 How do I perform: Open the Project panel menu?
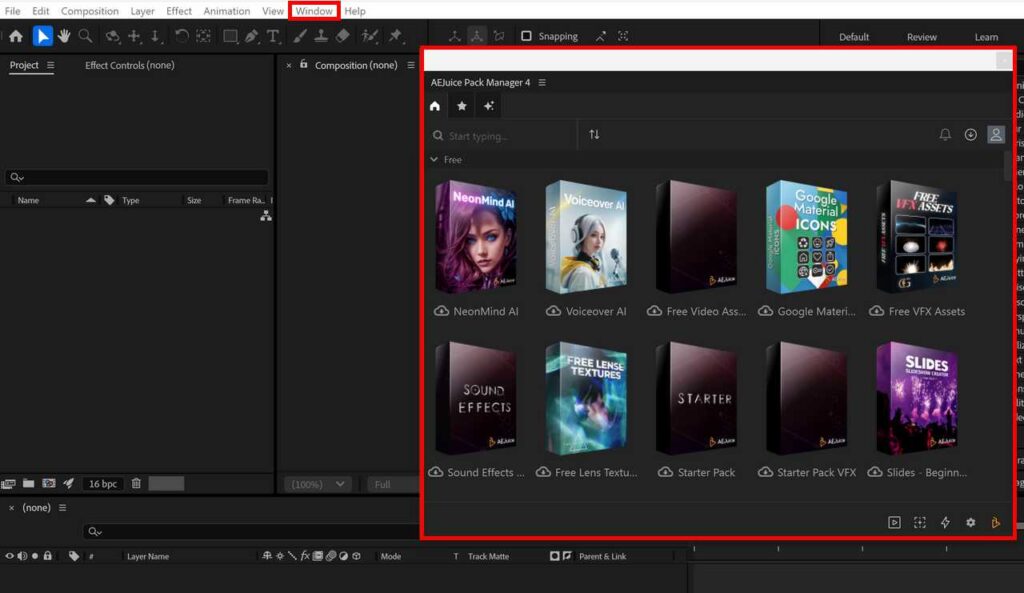tap(50, 65)
